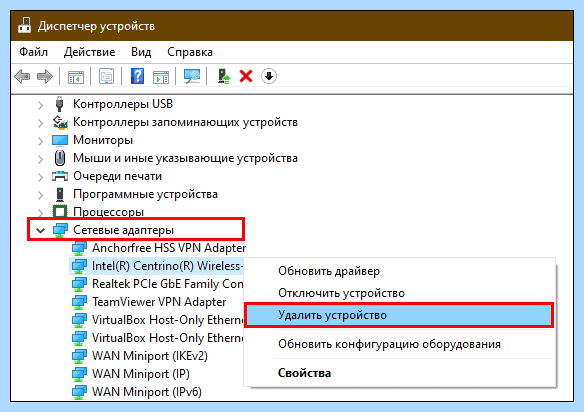Click the Forward arrow toolbar icon
584x412 pixels.
tap(45, 76)
